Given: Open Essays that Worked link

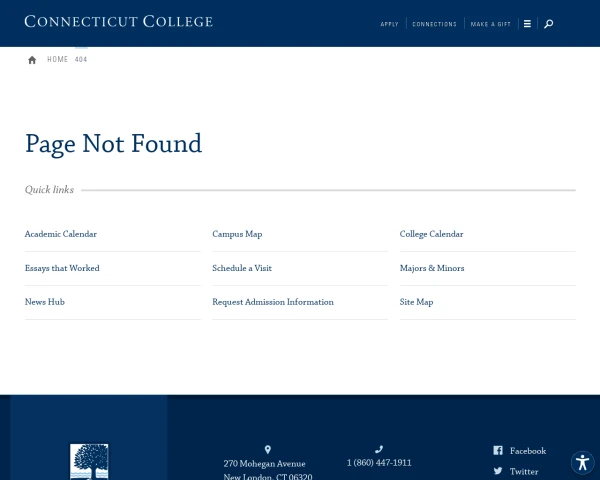Looking at the screenshot, I should point(62,268).
